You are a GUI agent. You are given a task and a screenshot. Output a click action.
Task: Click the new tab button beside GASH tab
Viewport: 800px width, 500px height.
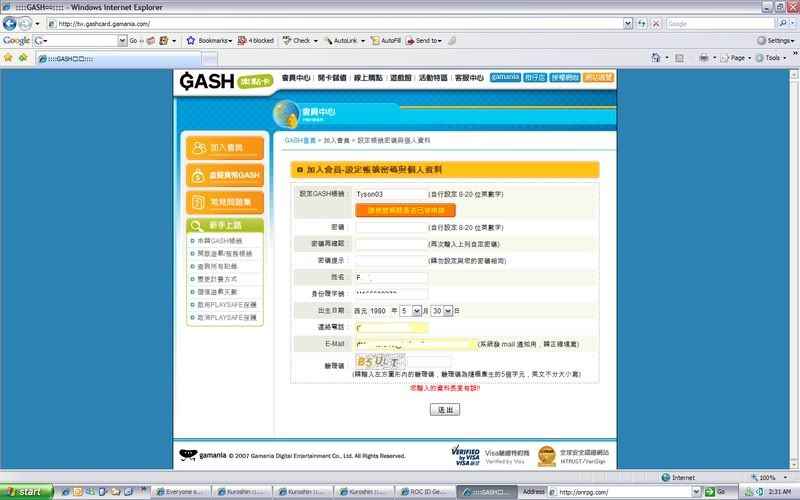[209, 59]
